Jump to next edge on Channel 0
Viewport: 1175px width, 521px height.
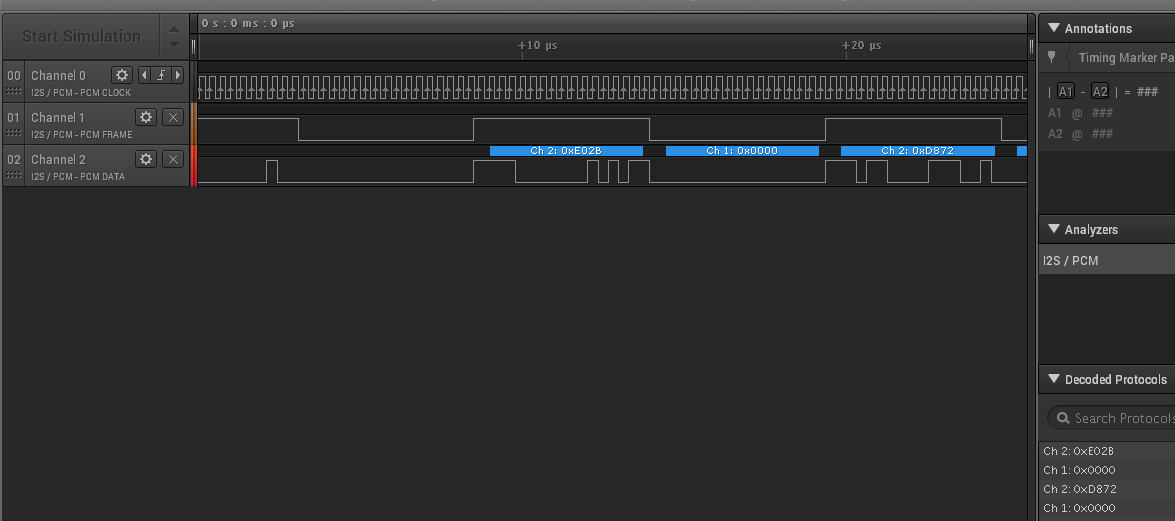178,75
